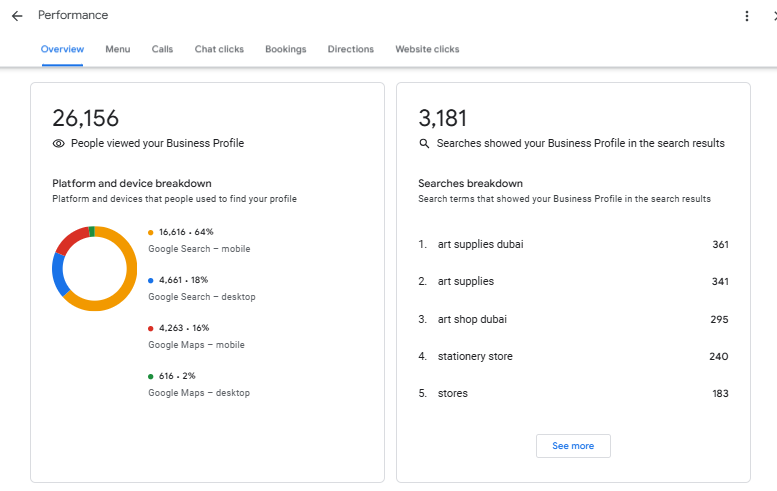The height and width of the screenshot is (491, 777).
Task: Click 'Platform and device breakdown' heading
Action: pyautogui.click(x=132, y=183)
